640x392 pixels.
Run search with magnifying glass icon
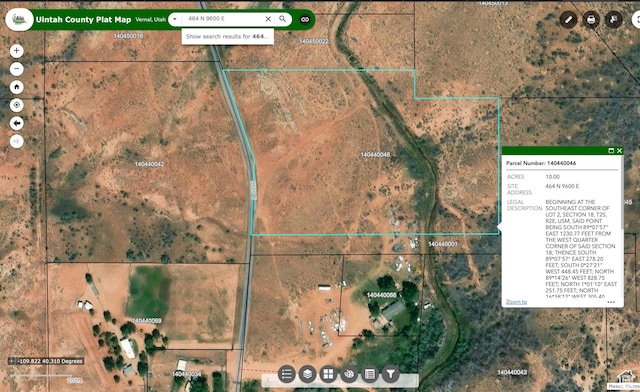pos(282,19)
